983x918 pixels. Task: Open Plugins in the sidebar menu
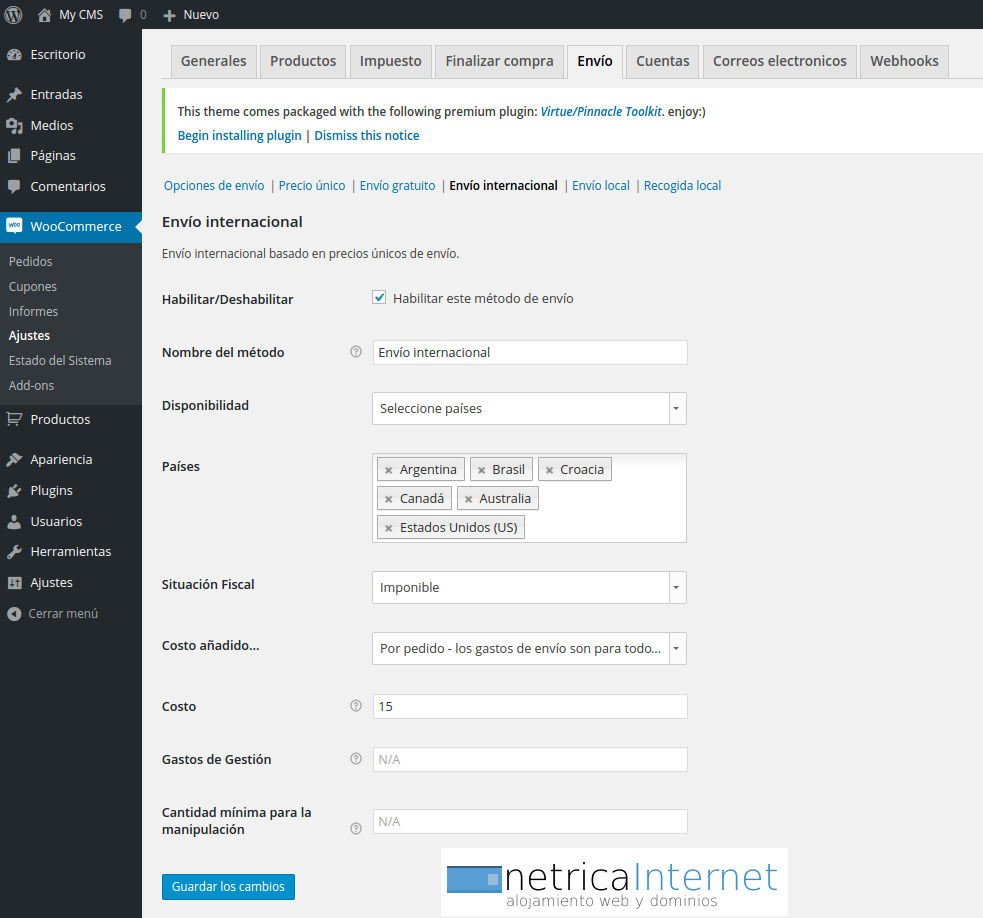(x=51, y=491)
